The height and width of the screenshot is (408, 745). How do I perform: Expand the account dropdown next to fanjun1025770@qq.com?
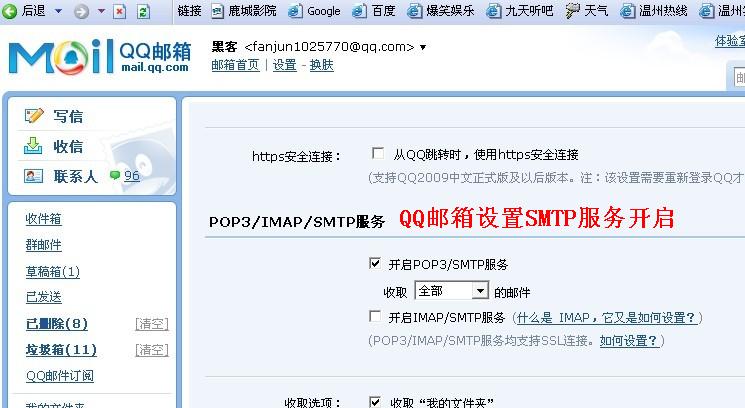(x=423, y=47)
